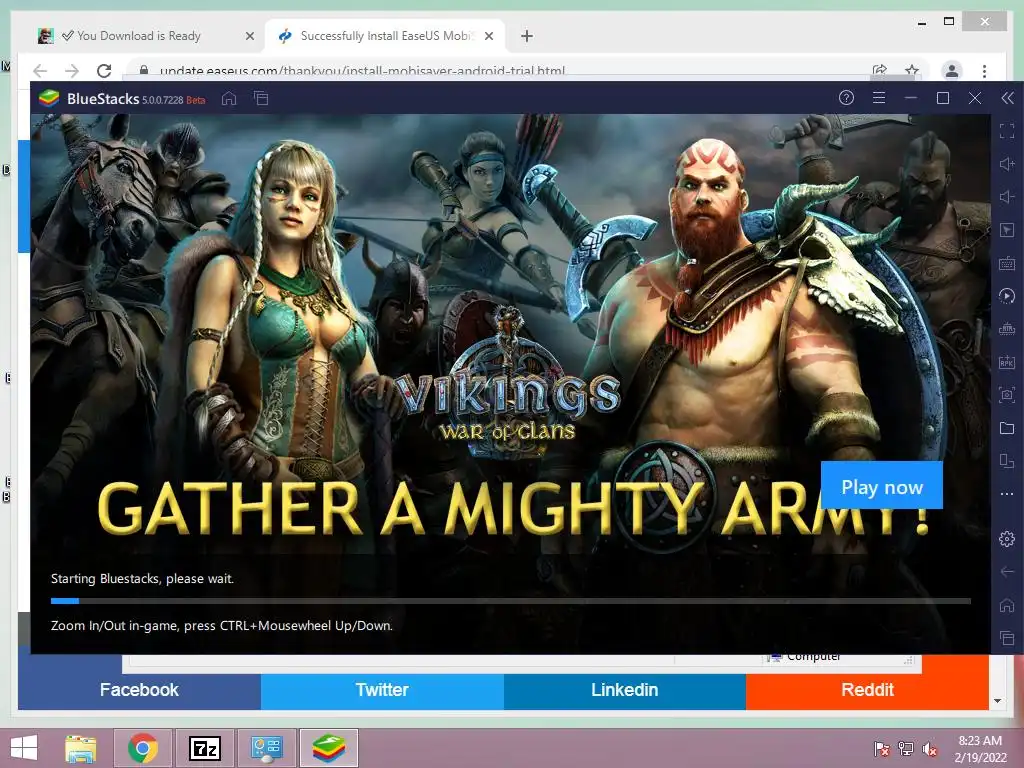Share this page icon in Chrome
1024x768 pixels.
(x=880, y=71)
